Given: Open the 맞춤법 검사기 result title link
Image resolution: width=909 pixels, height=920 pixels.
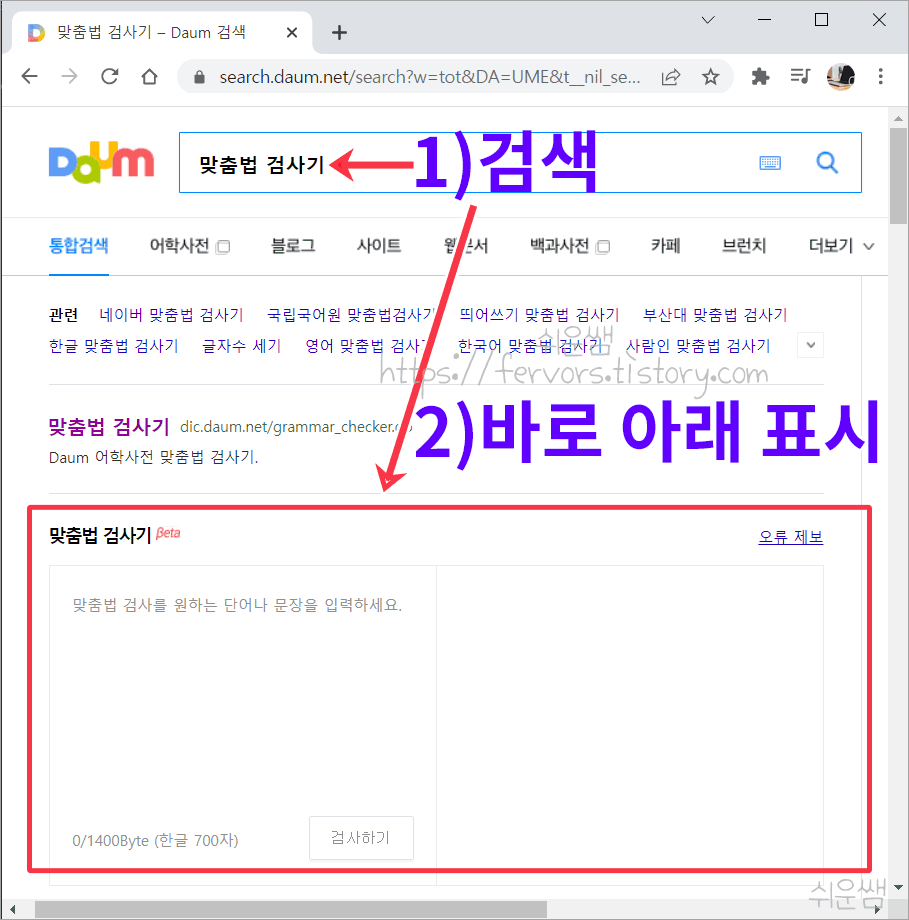Looking at the screenshot, I should [109, 427].
